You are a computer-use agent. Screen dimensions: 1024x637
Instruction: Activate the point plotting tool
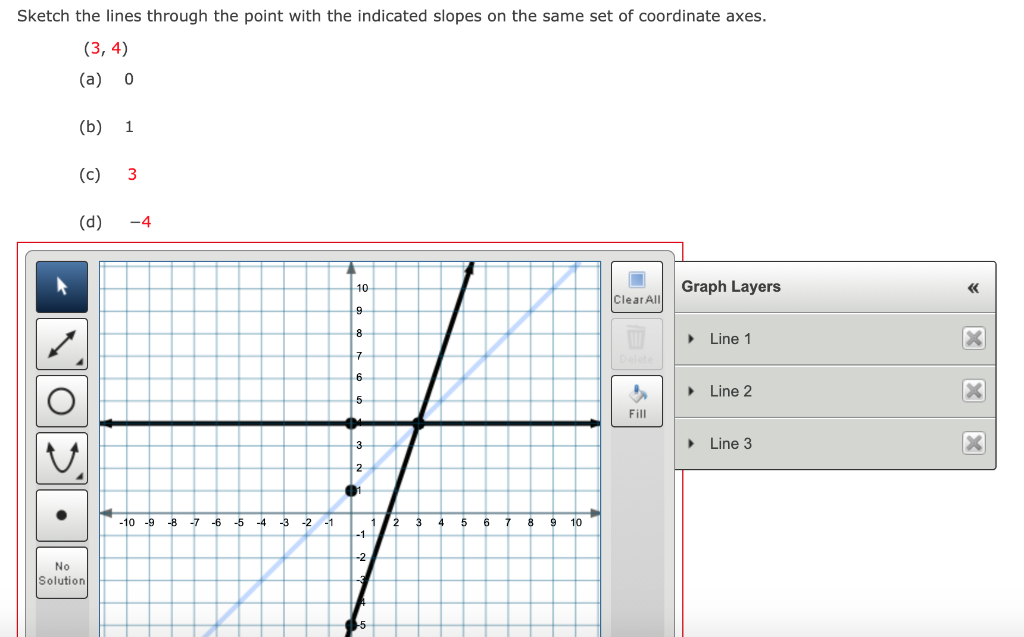[x=61, y=514]
